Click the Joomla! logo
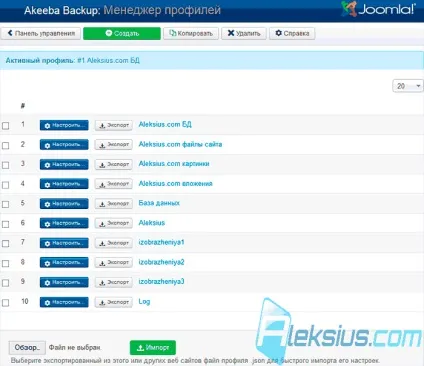The width and height of the screenshot is (424, 366). 378,9
